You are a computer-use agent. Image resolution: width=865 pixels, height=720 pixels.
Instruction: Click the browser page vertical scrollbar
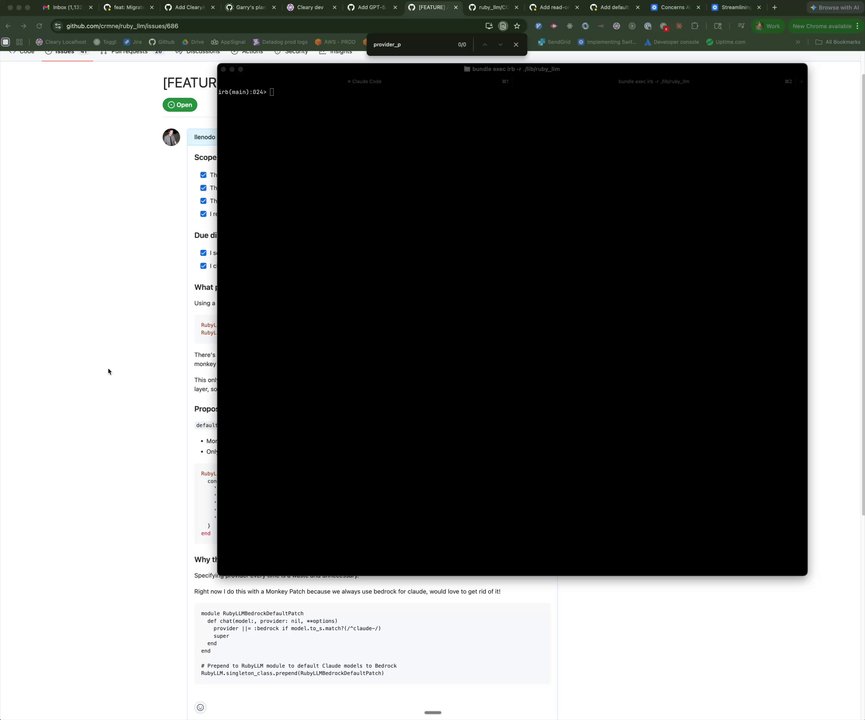[862, 295]
